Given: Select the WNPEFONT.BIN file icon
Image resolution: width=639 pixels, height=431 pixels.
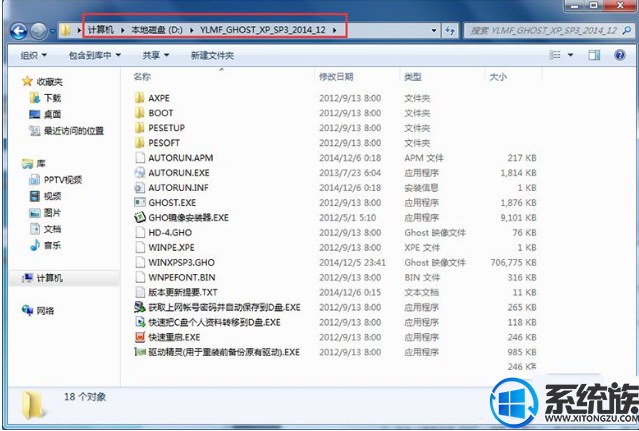Looking at the screenshot, I should tap(140, 277).
